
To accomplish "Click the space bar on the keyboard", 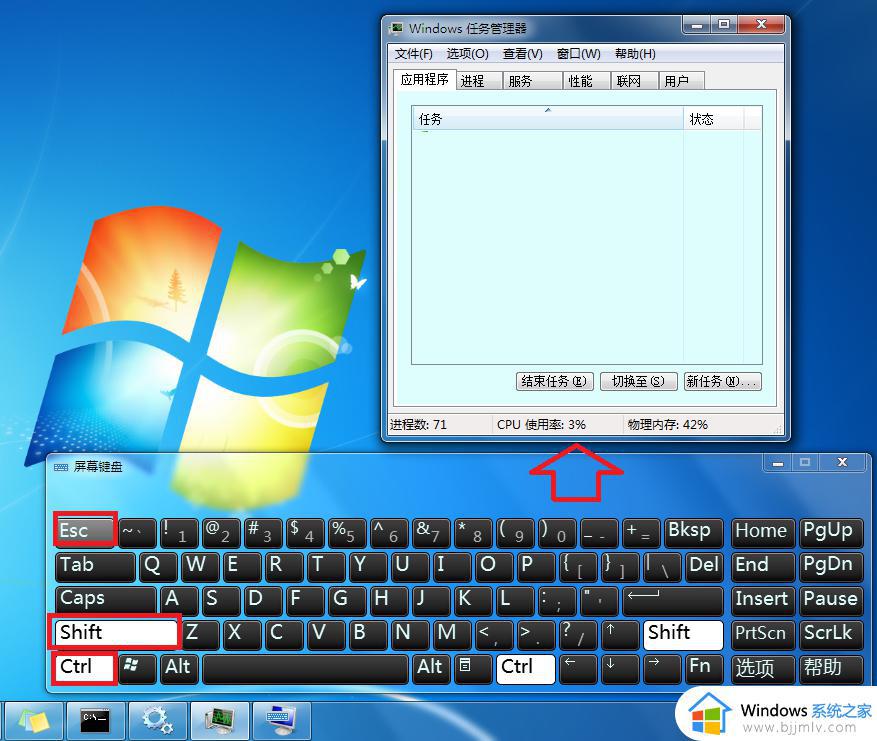I will (305, 669).
